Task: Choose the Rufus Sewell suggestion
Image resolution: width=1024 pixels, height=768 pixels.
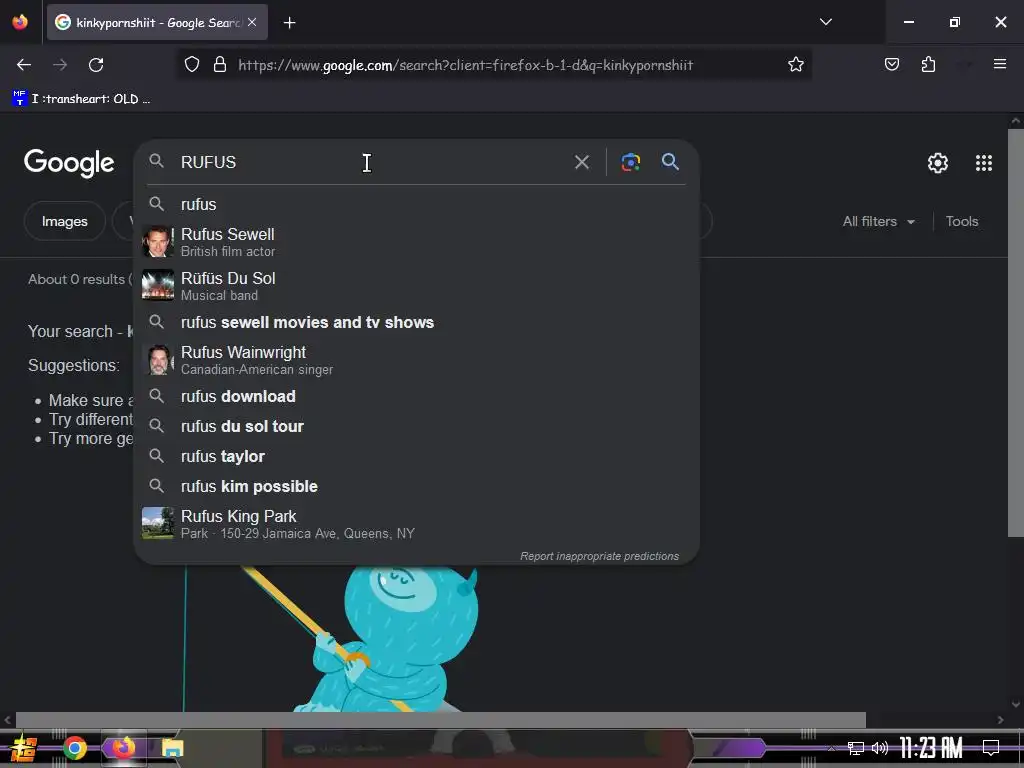Action: click(416, 242)
